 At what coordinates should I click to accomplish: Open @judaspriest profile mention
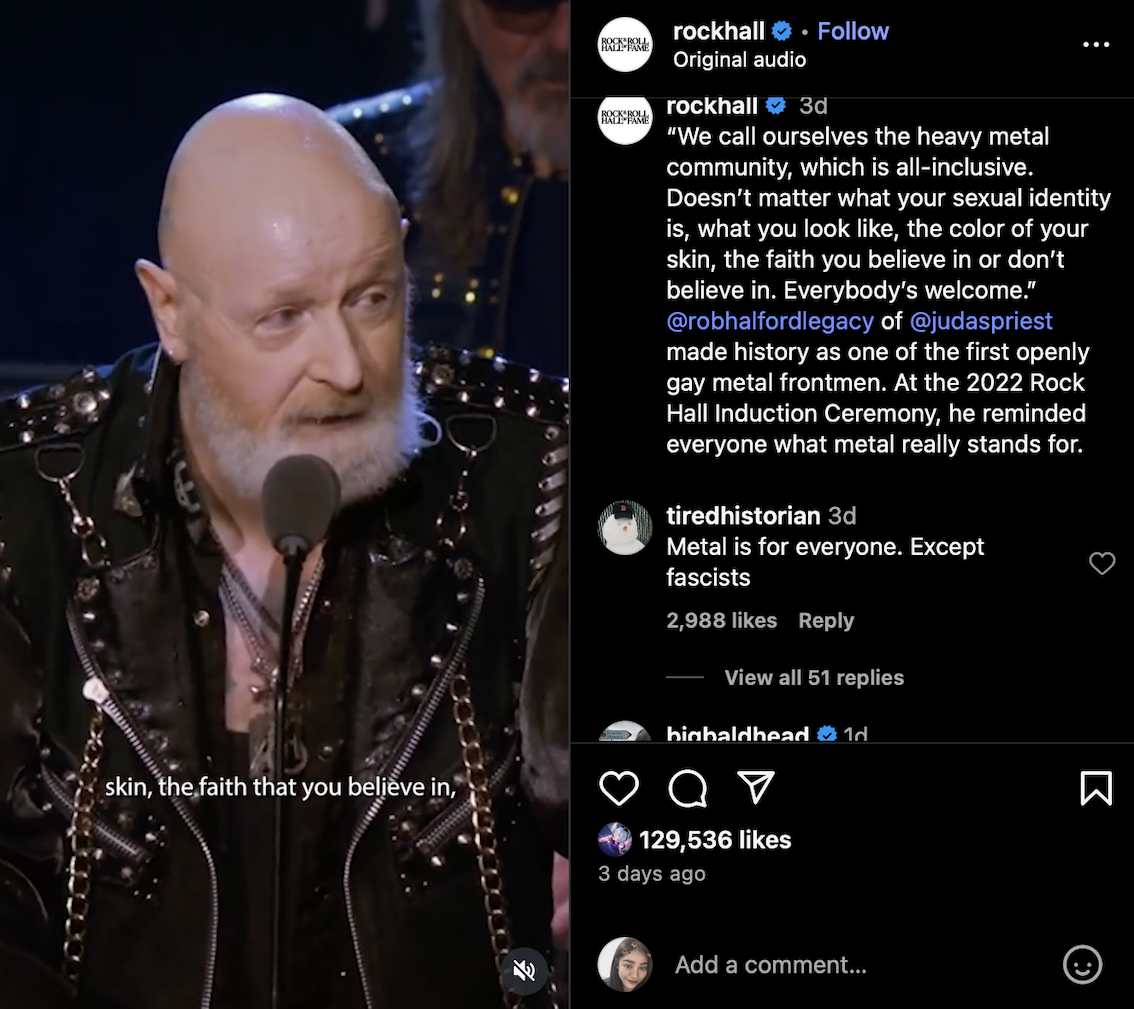[981, 320]
